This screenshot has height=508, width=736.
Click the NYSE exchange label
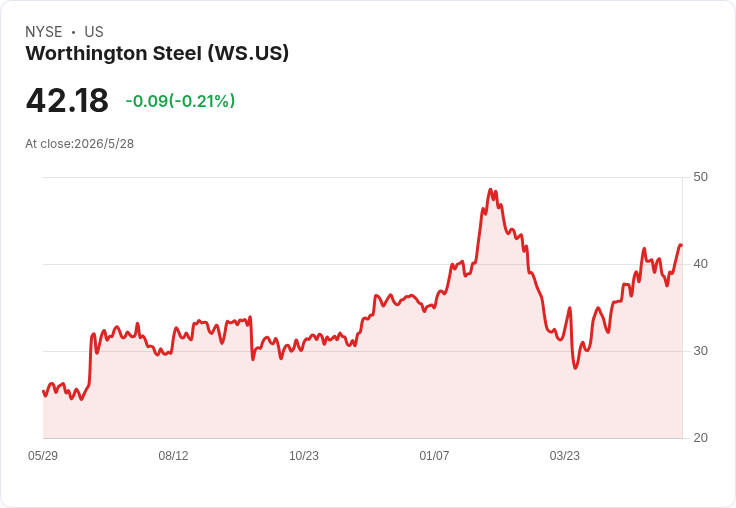point(44,32)
